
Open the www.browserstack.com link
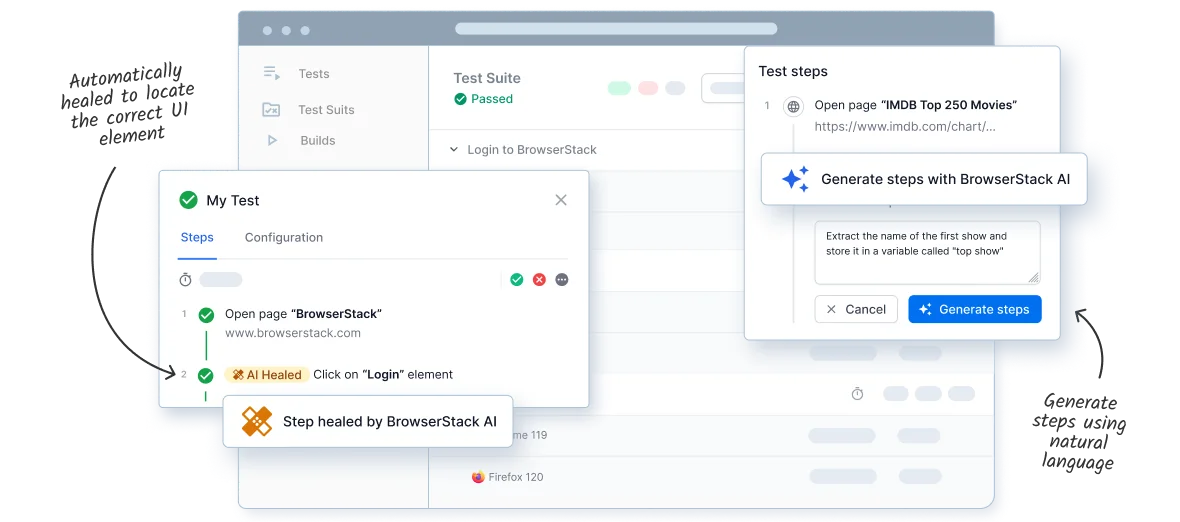pyautogui.click(x=293, y=332)
